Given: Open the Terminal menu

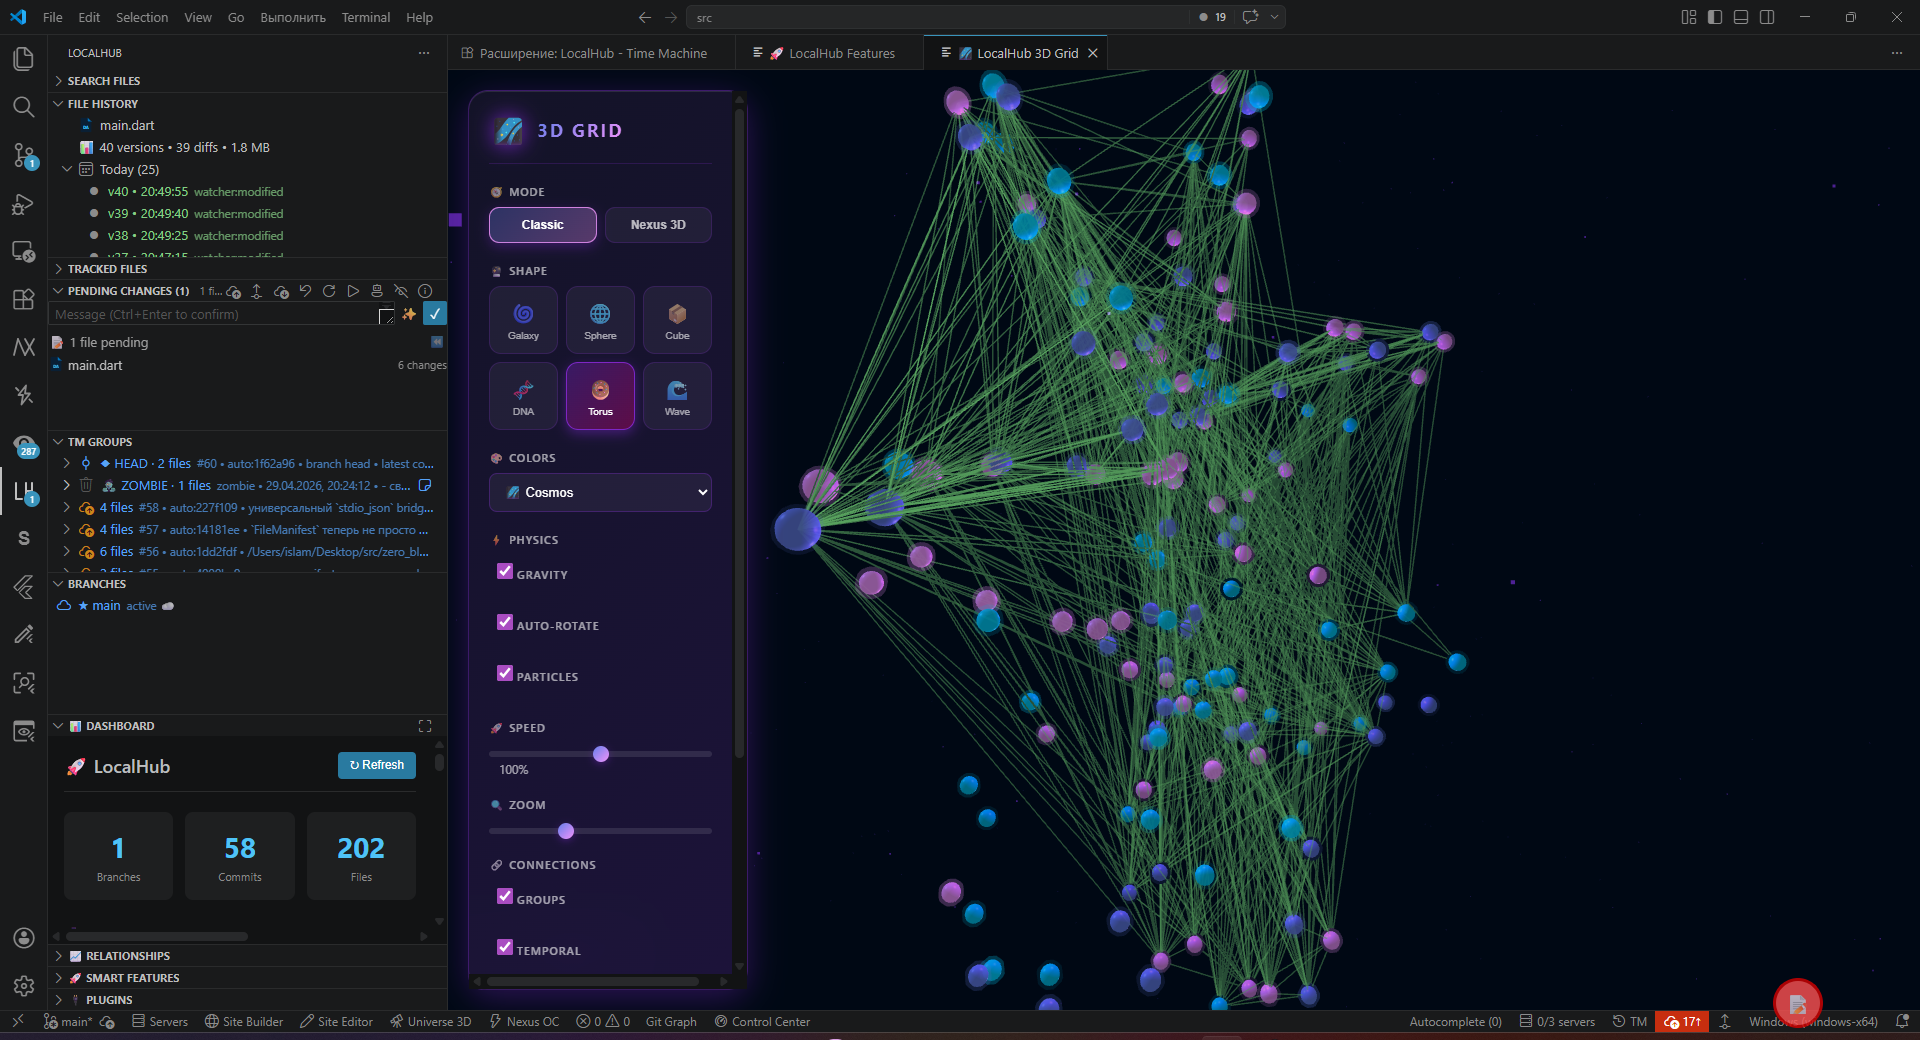Looking at the screenshot, I should pyautogui.click(x=366, y=17).
